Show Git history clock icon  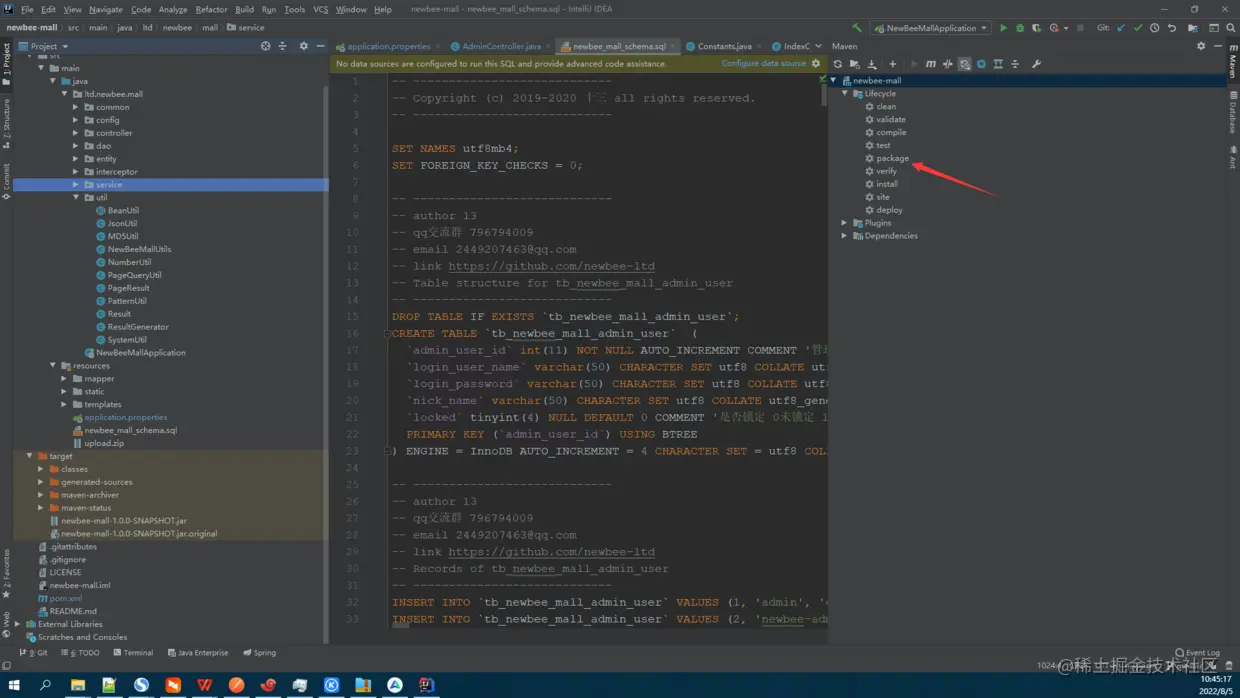click(x=1154, y=28)
